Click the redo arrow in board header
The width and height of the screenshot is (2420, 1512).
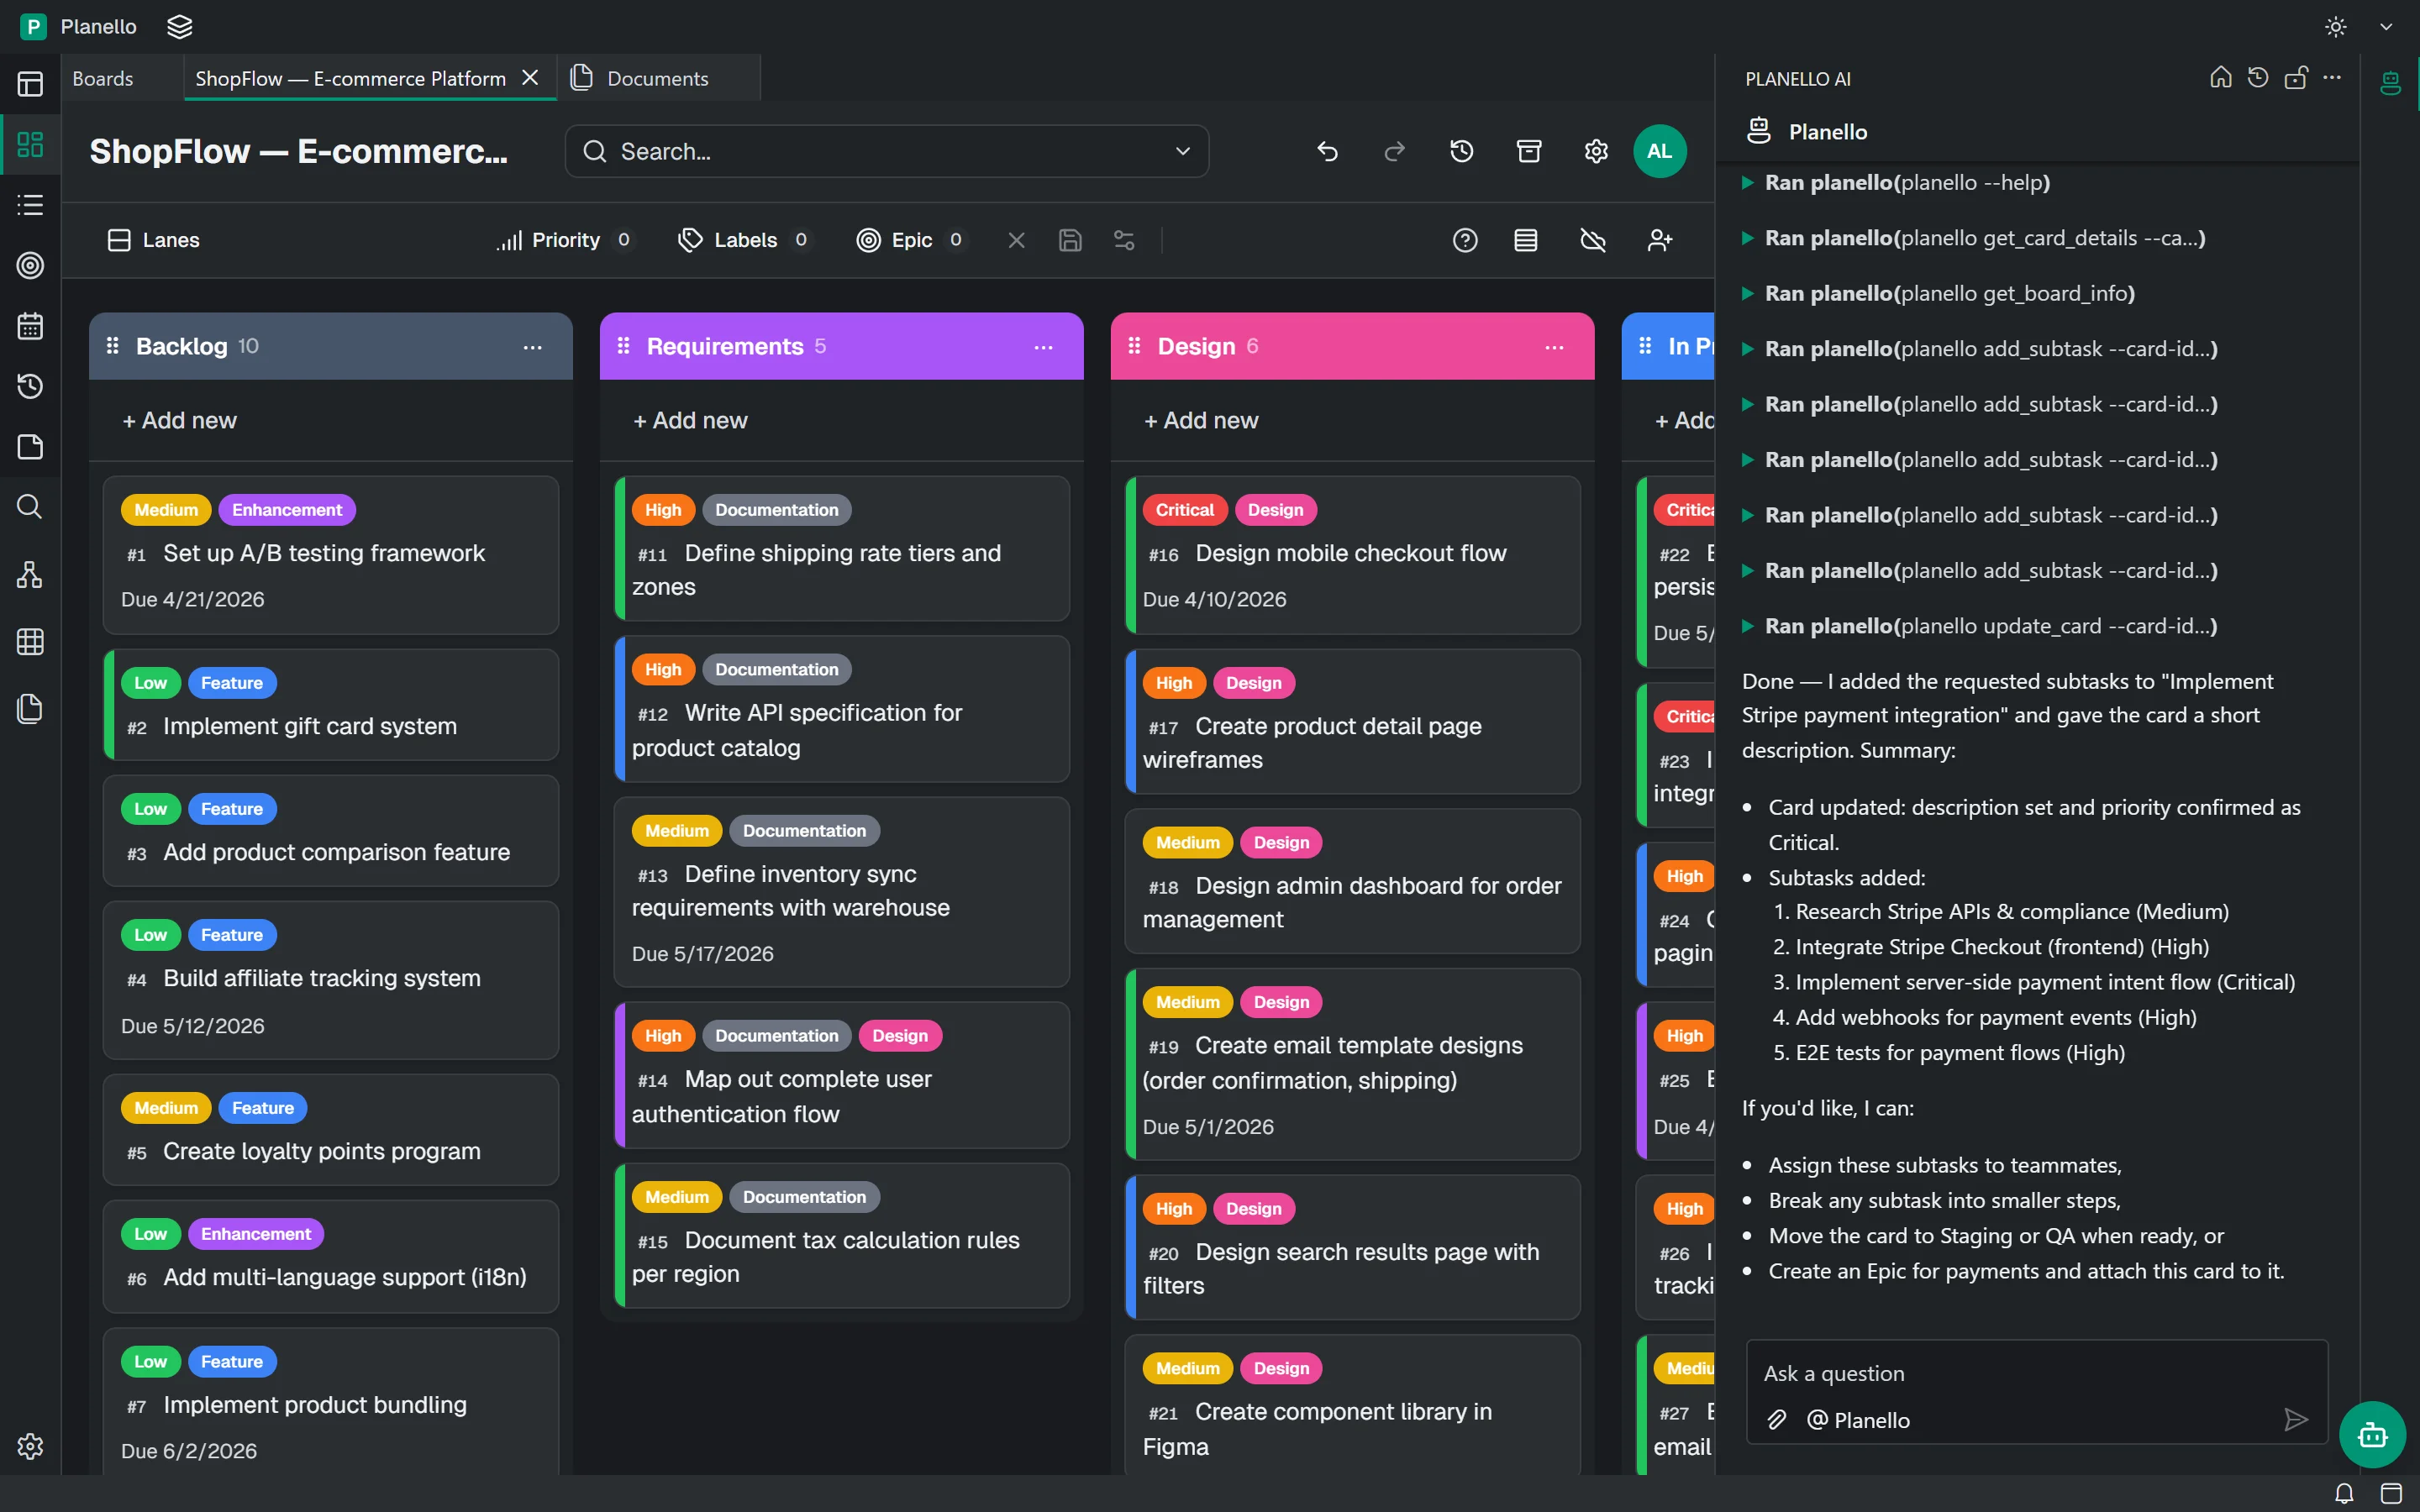point(1394,151)
